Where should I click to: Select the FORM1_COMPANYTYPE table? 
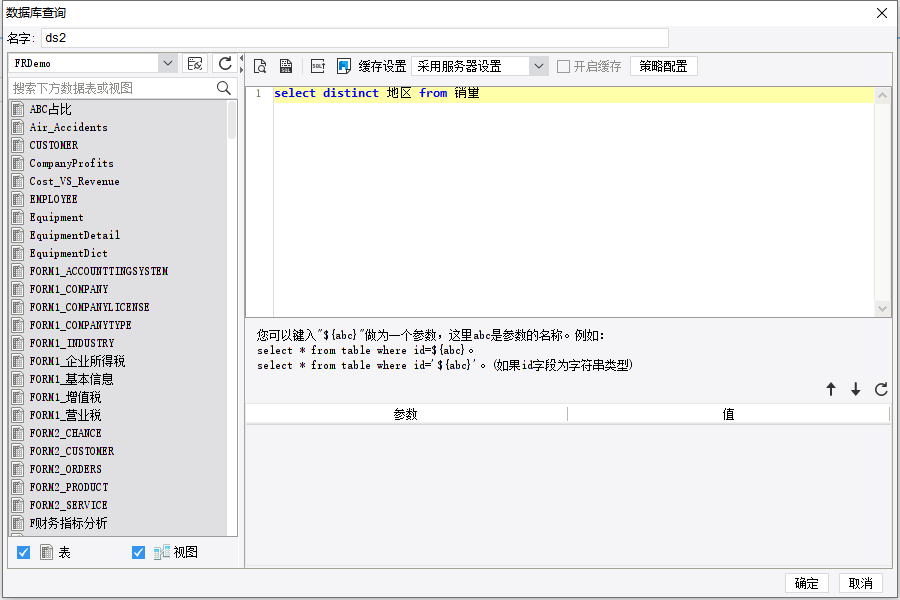coord(80,325)
